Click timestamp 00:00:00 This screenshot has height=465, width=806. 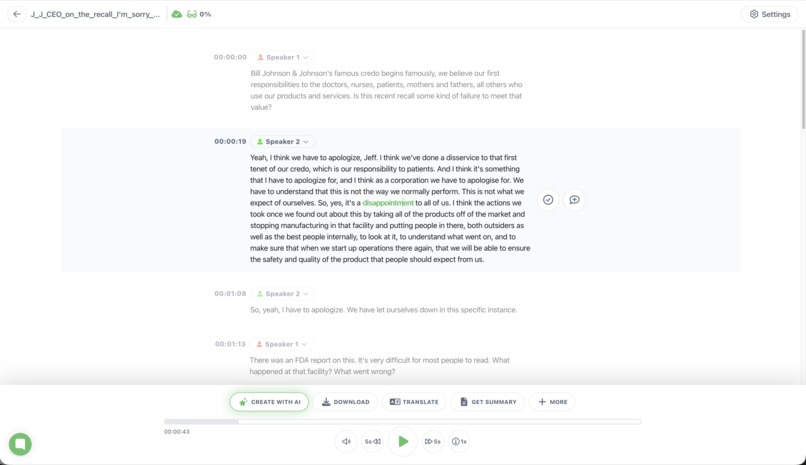[x=230, y=57]
